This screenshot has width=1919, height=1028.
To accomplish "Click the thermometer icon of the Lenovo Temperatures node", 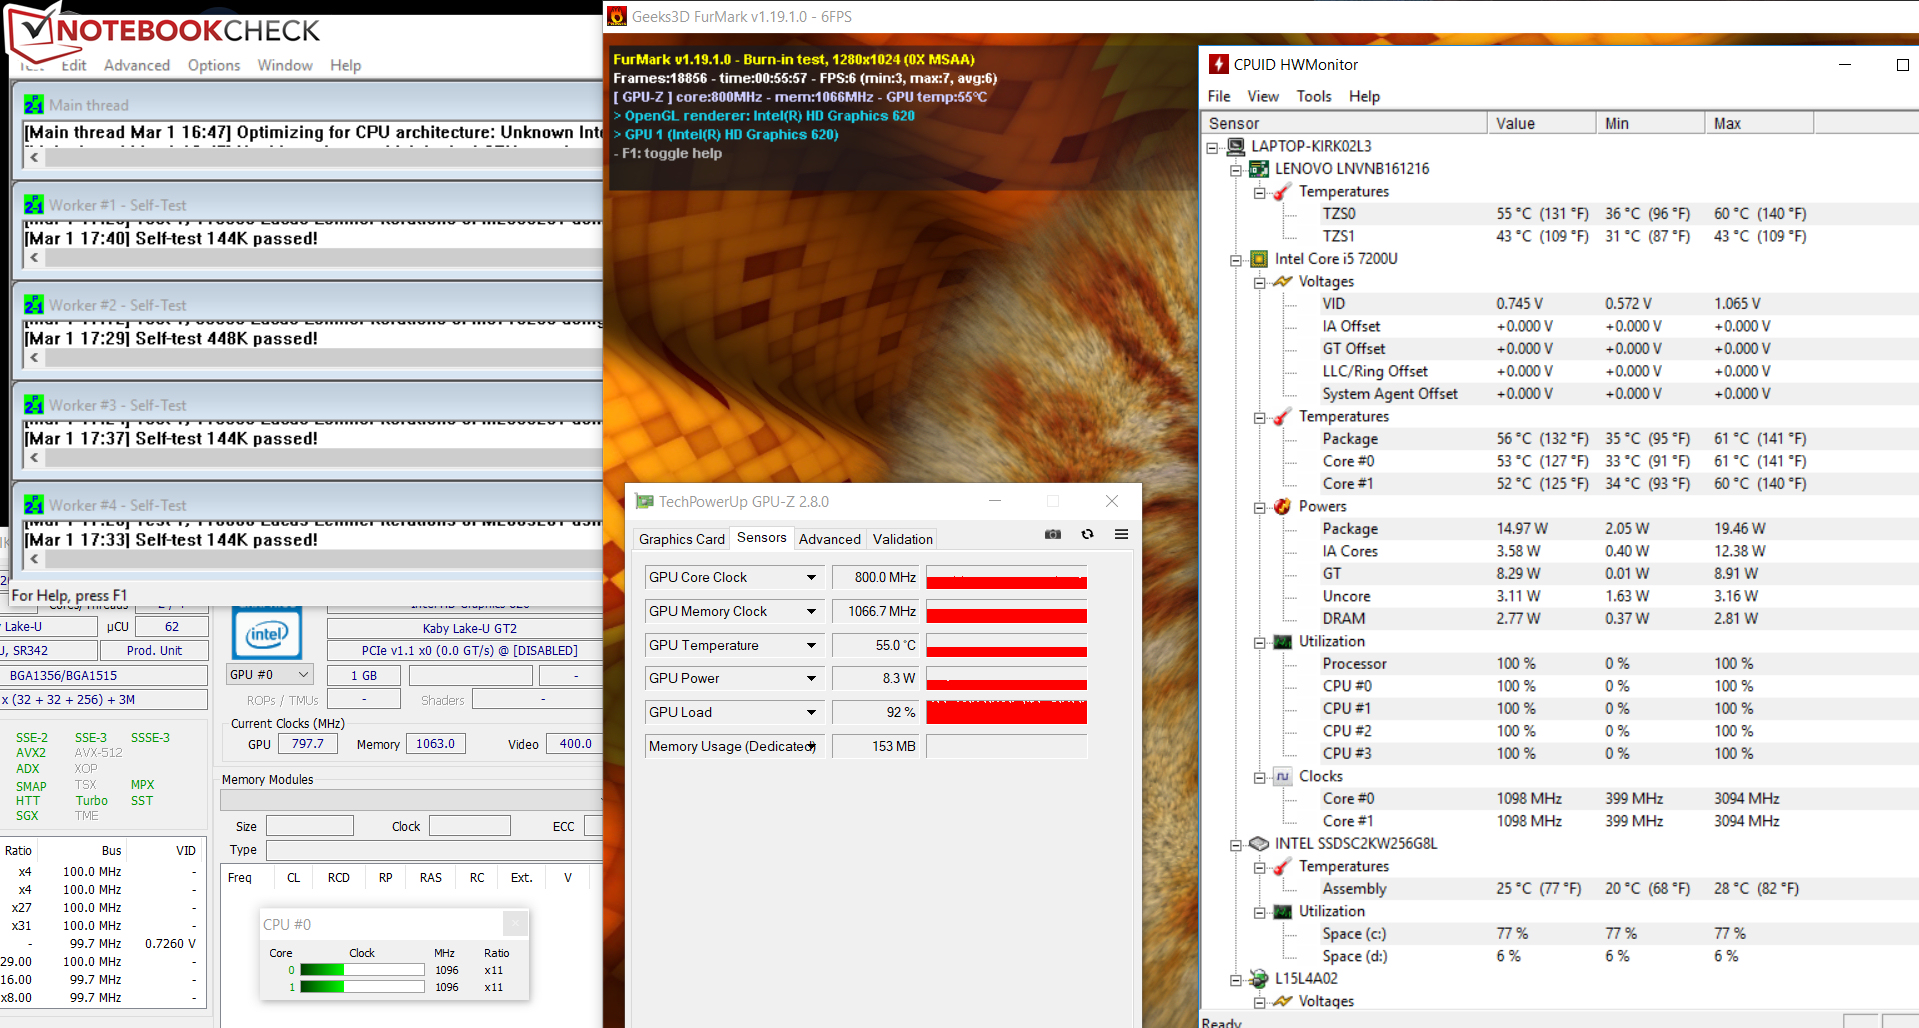I will click(1282, 192).
